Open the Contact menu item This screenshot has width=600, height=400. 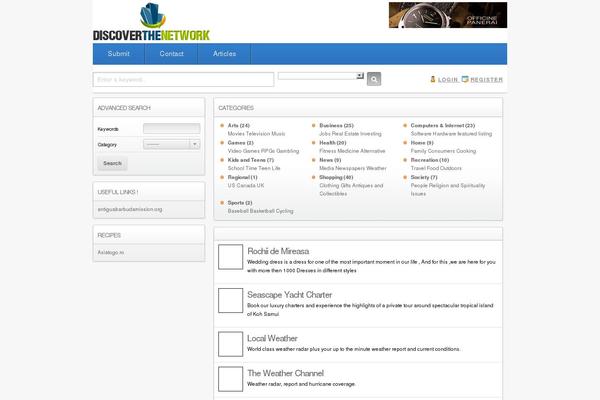tap(171, 54)
